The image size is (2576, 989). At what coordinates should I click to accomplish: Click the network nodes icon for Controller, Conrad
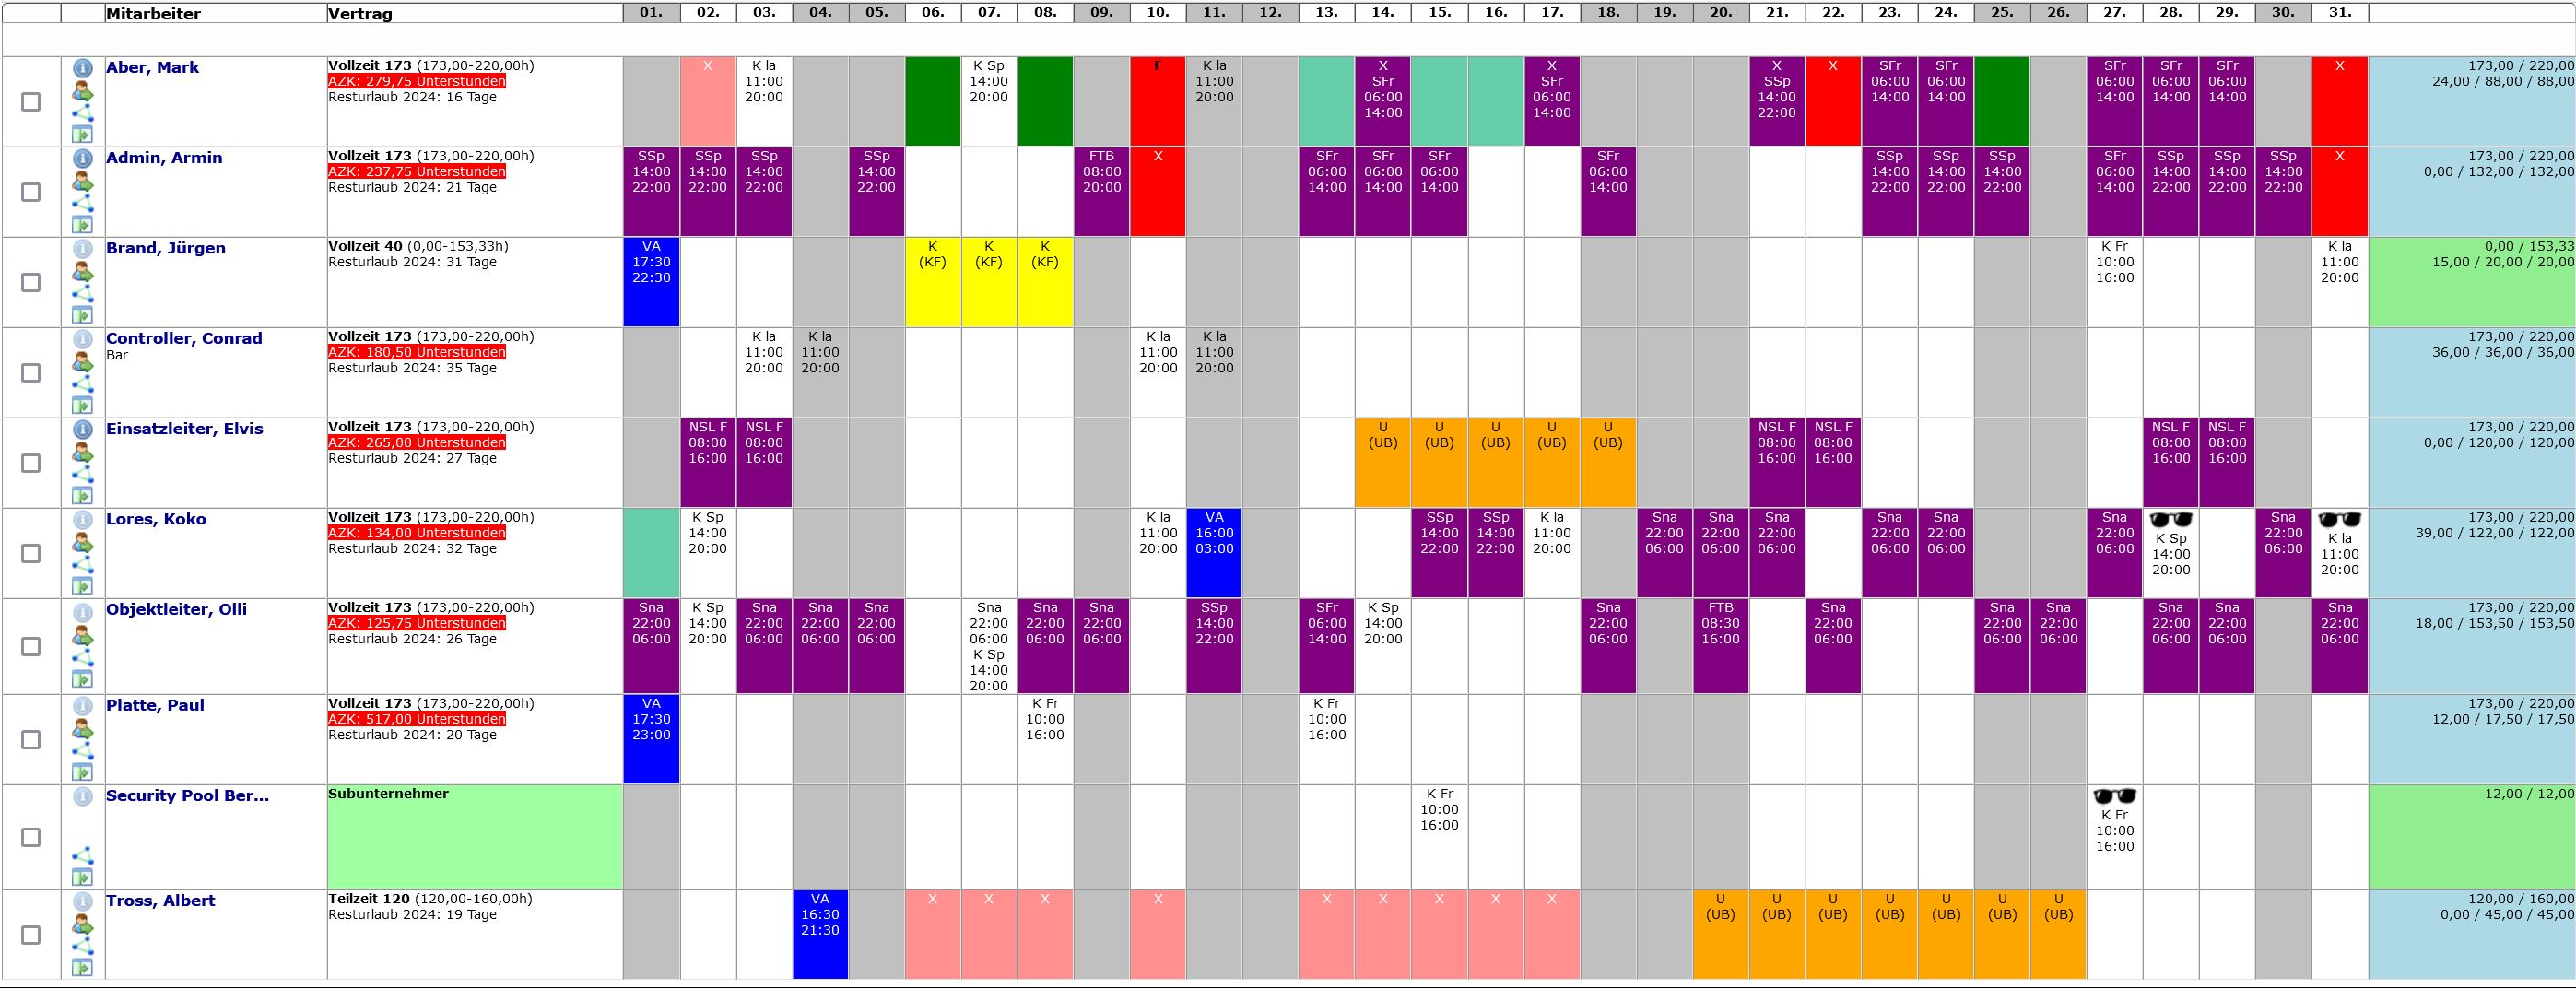coord(83,384)
